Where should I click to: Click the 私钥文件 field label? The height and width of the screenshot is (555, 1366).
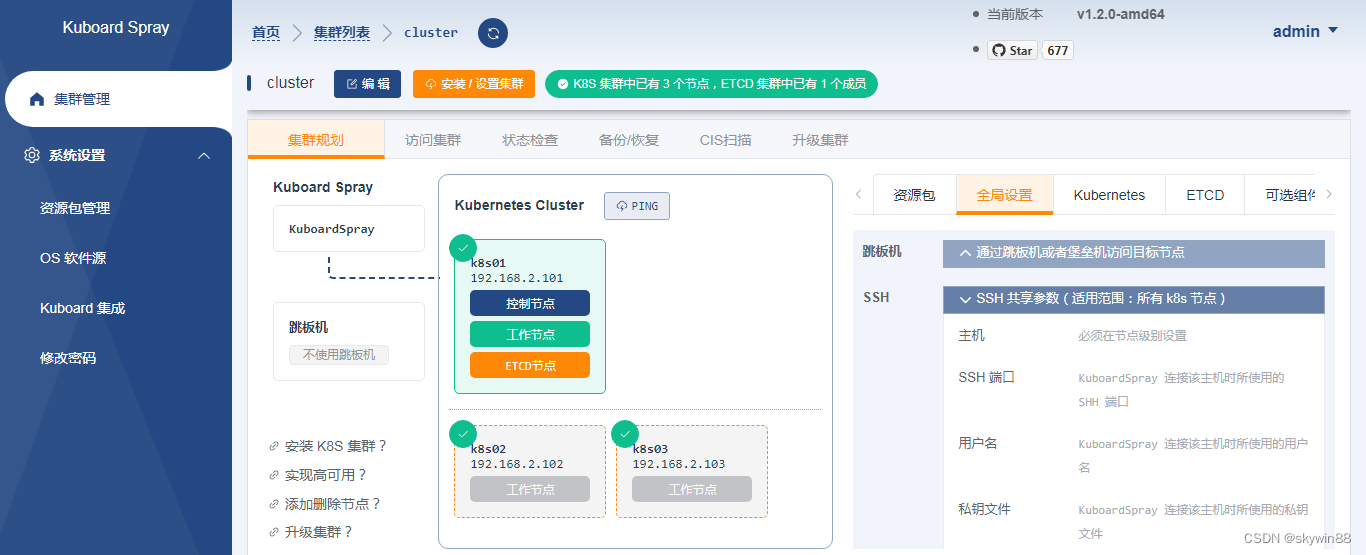coord(985,509)
